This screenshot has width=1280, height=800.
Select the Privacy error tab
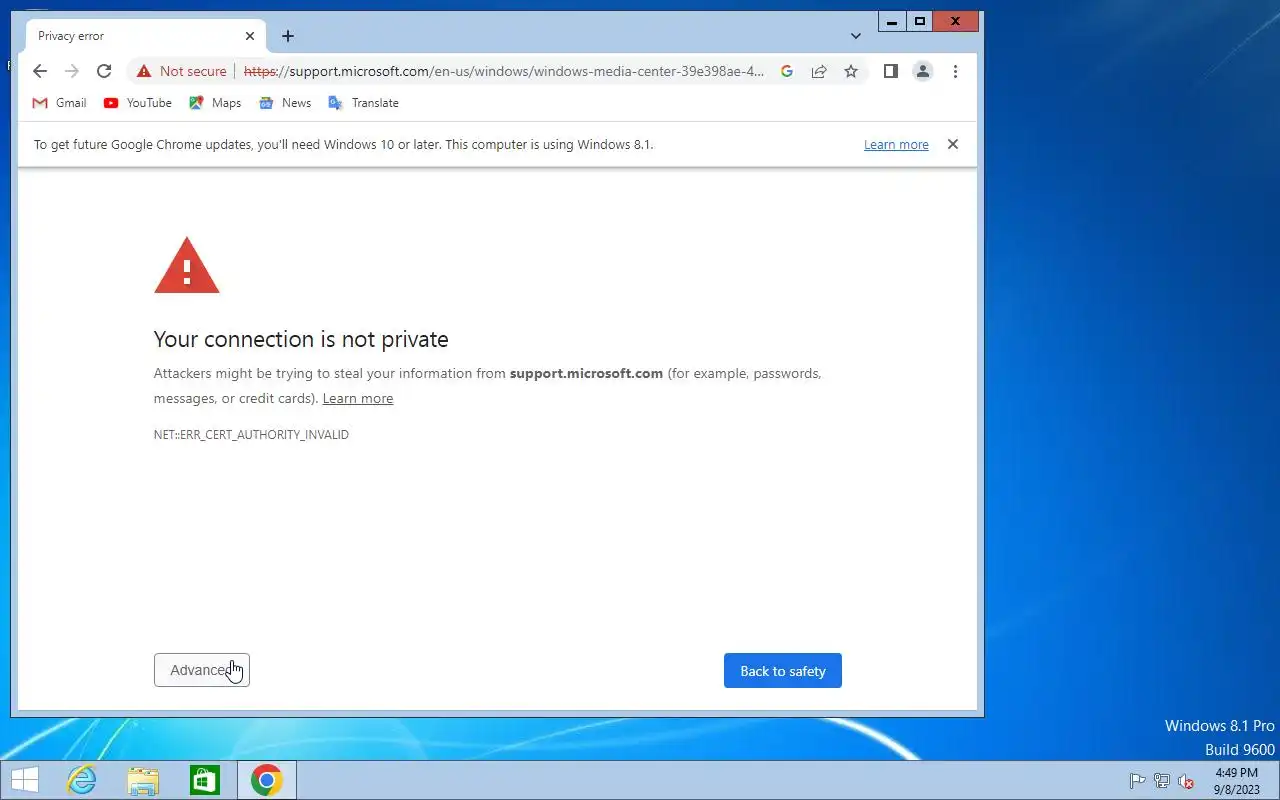(146, 36)
